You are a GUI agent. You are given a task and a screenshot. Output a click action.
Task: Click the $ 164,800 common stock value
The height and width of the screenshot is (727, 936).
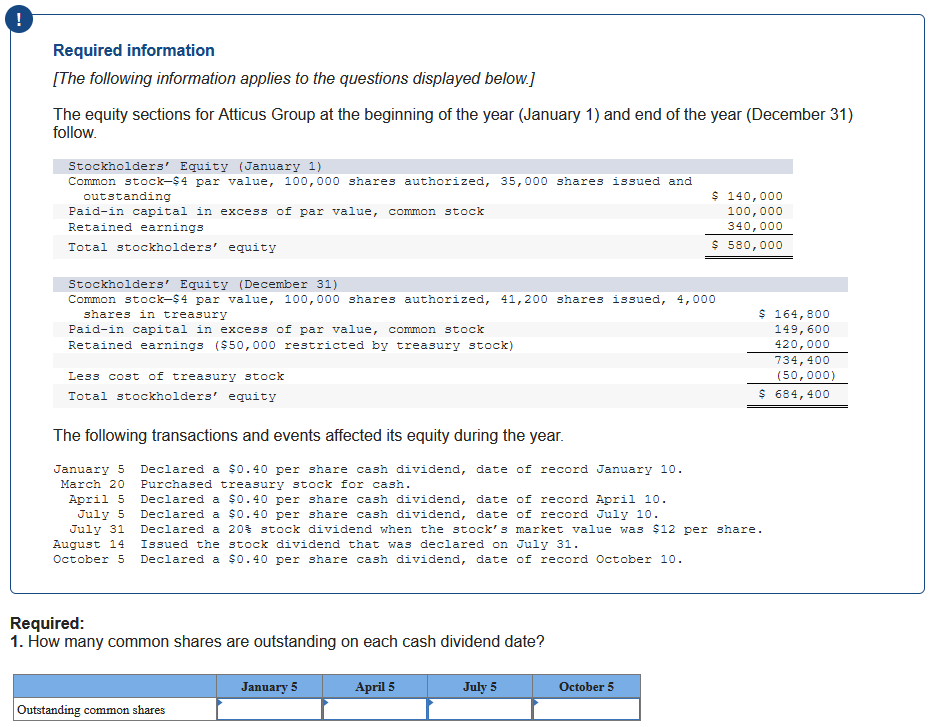[x=794, y=314]
